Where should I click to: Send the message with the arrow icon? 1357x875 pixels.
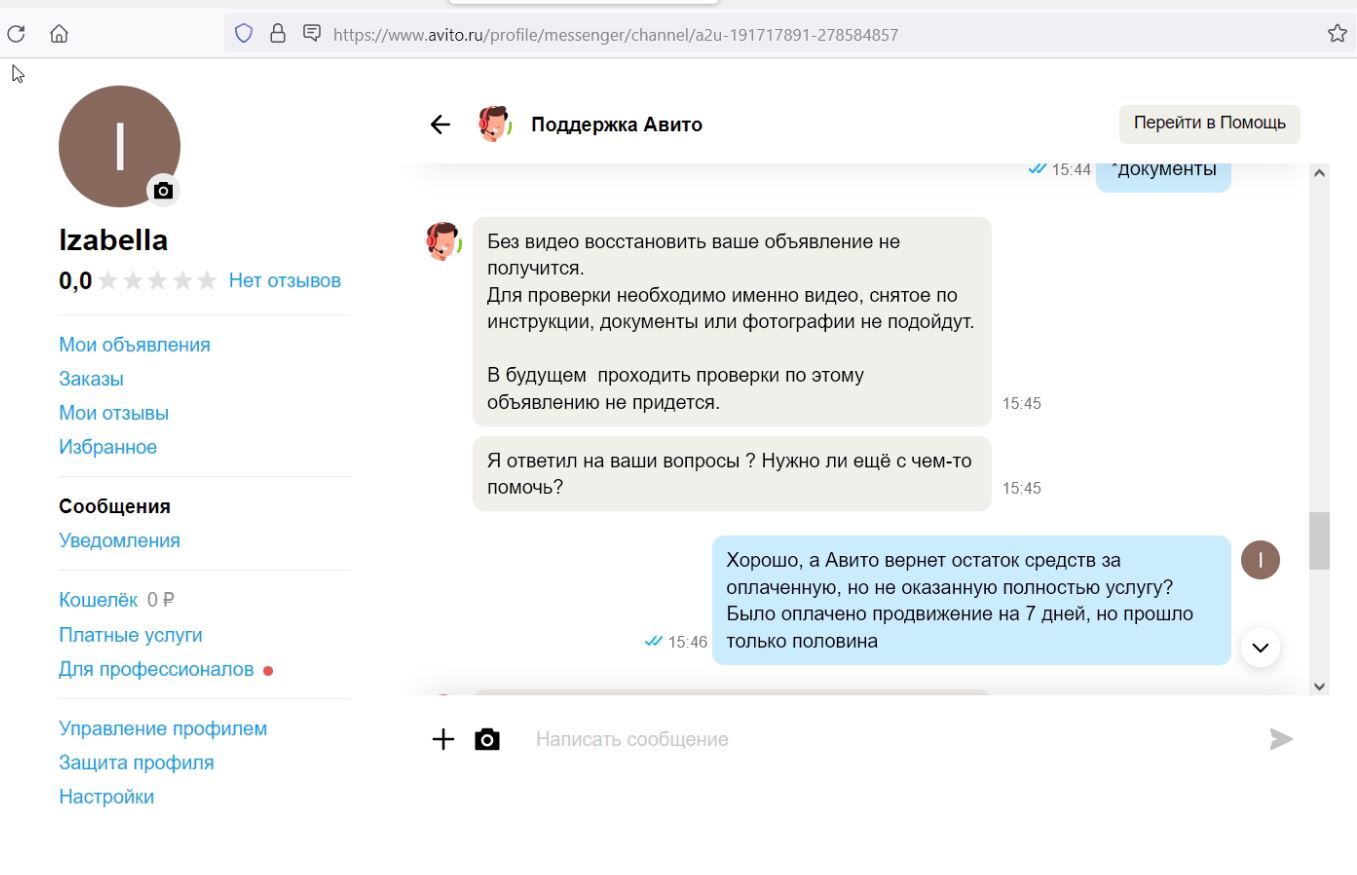(1281, 739)
